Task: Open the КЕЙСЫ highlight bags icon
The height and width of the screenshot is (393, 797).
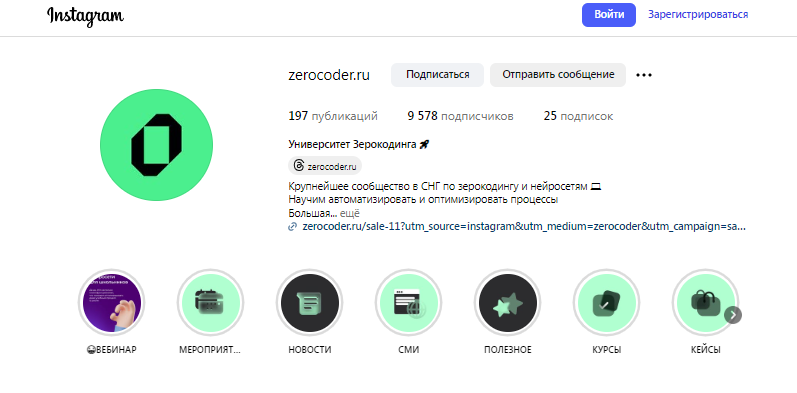Action: click(706, 303)
